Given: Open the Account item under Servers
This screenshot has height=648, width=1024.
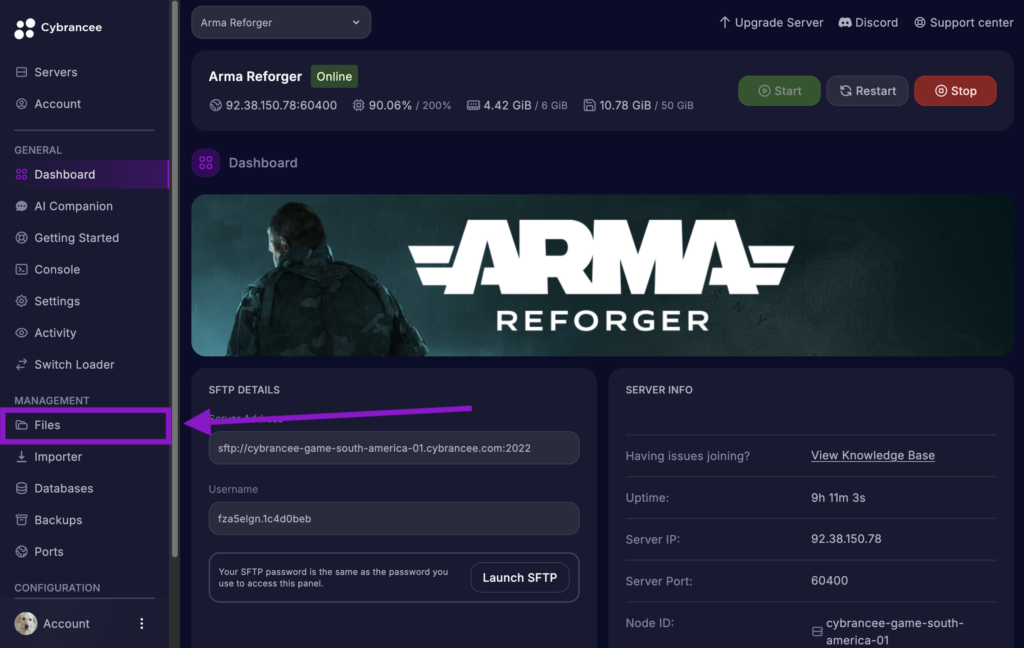Looking at the screenshot, I should point(57,104).
